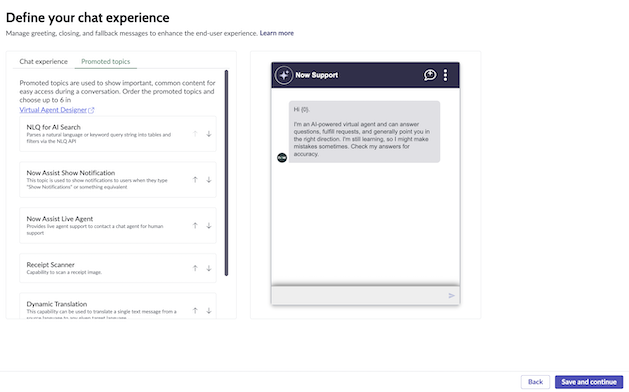Screen dimensions: 629x392
Task: Move Receipt Scanner topic up
Action: (x=195, y=268)
